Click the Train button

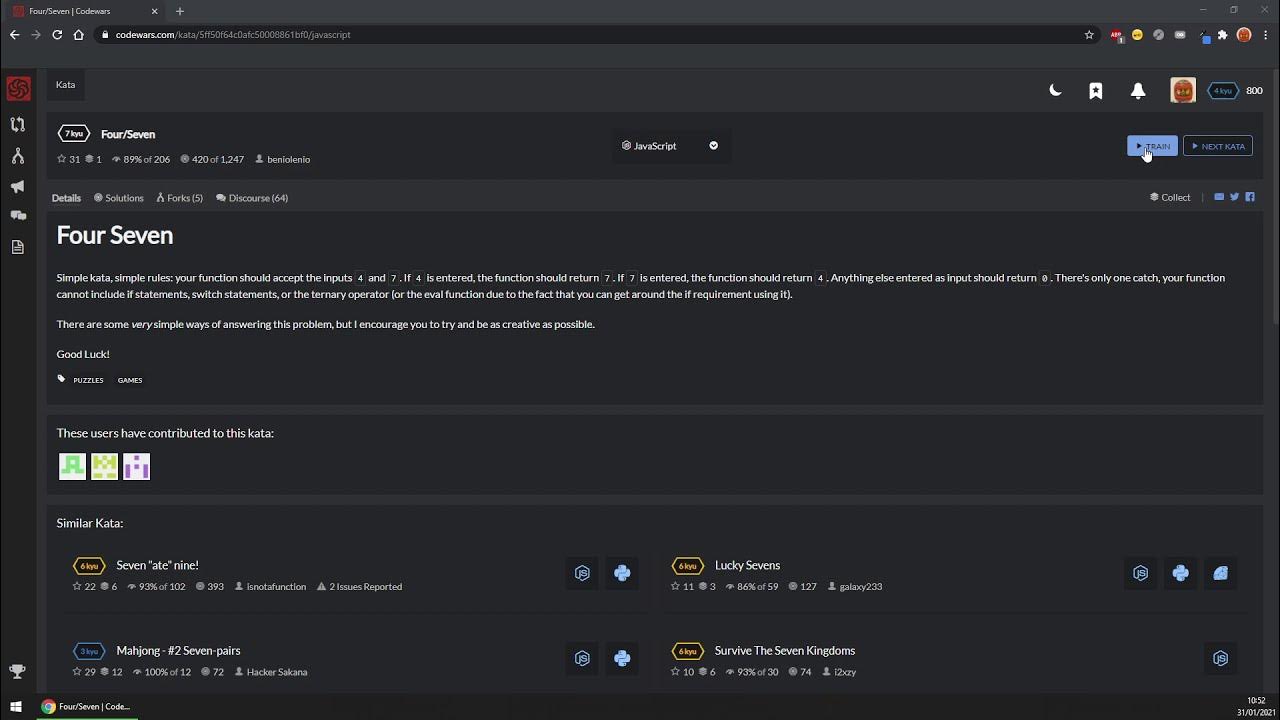[x=1152, y=146]
